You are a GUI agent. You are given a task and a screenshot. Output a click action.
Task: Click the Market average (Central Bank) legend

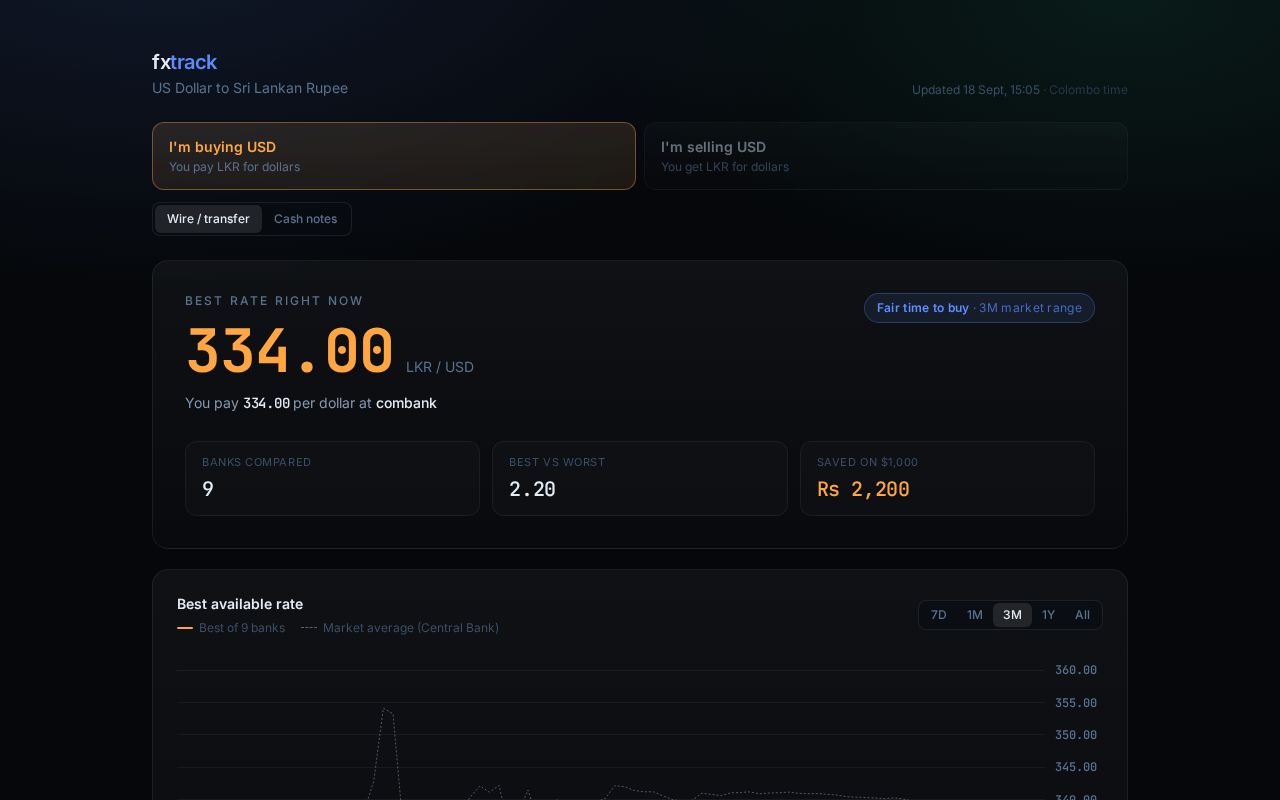400,628
